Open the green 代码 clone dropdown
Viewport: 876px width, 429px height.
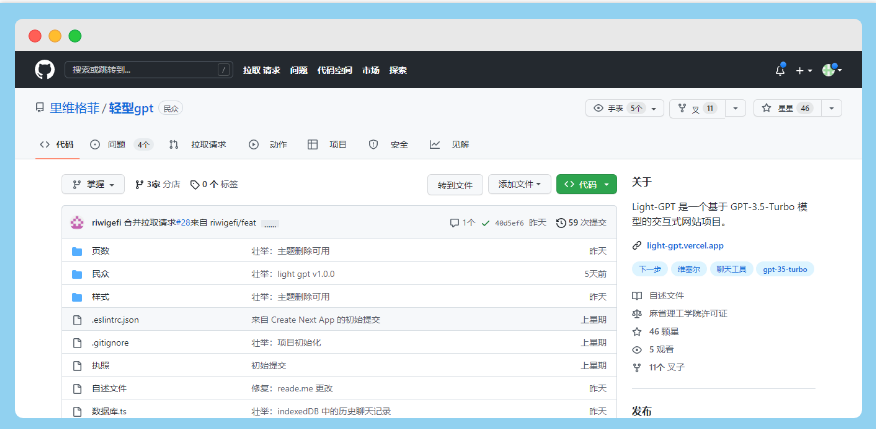(587, 184)
